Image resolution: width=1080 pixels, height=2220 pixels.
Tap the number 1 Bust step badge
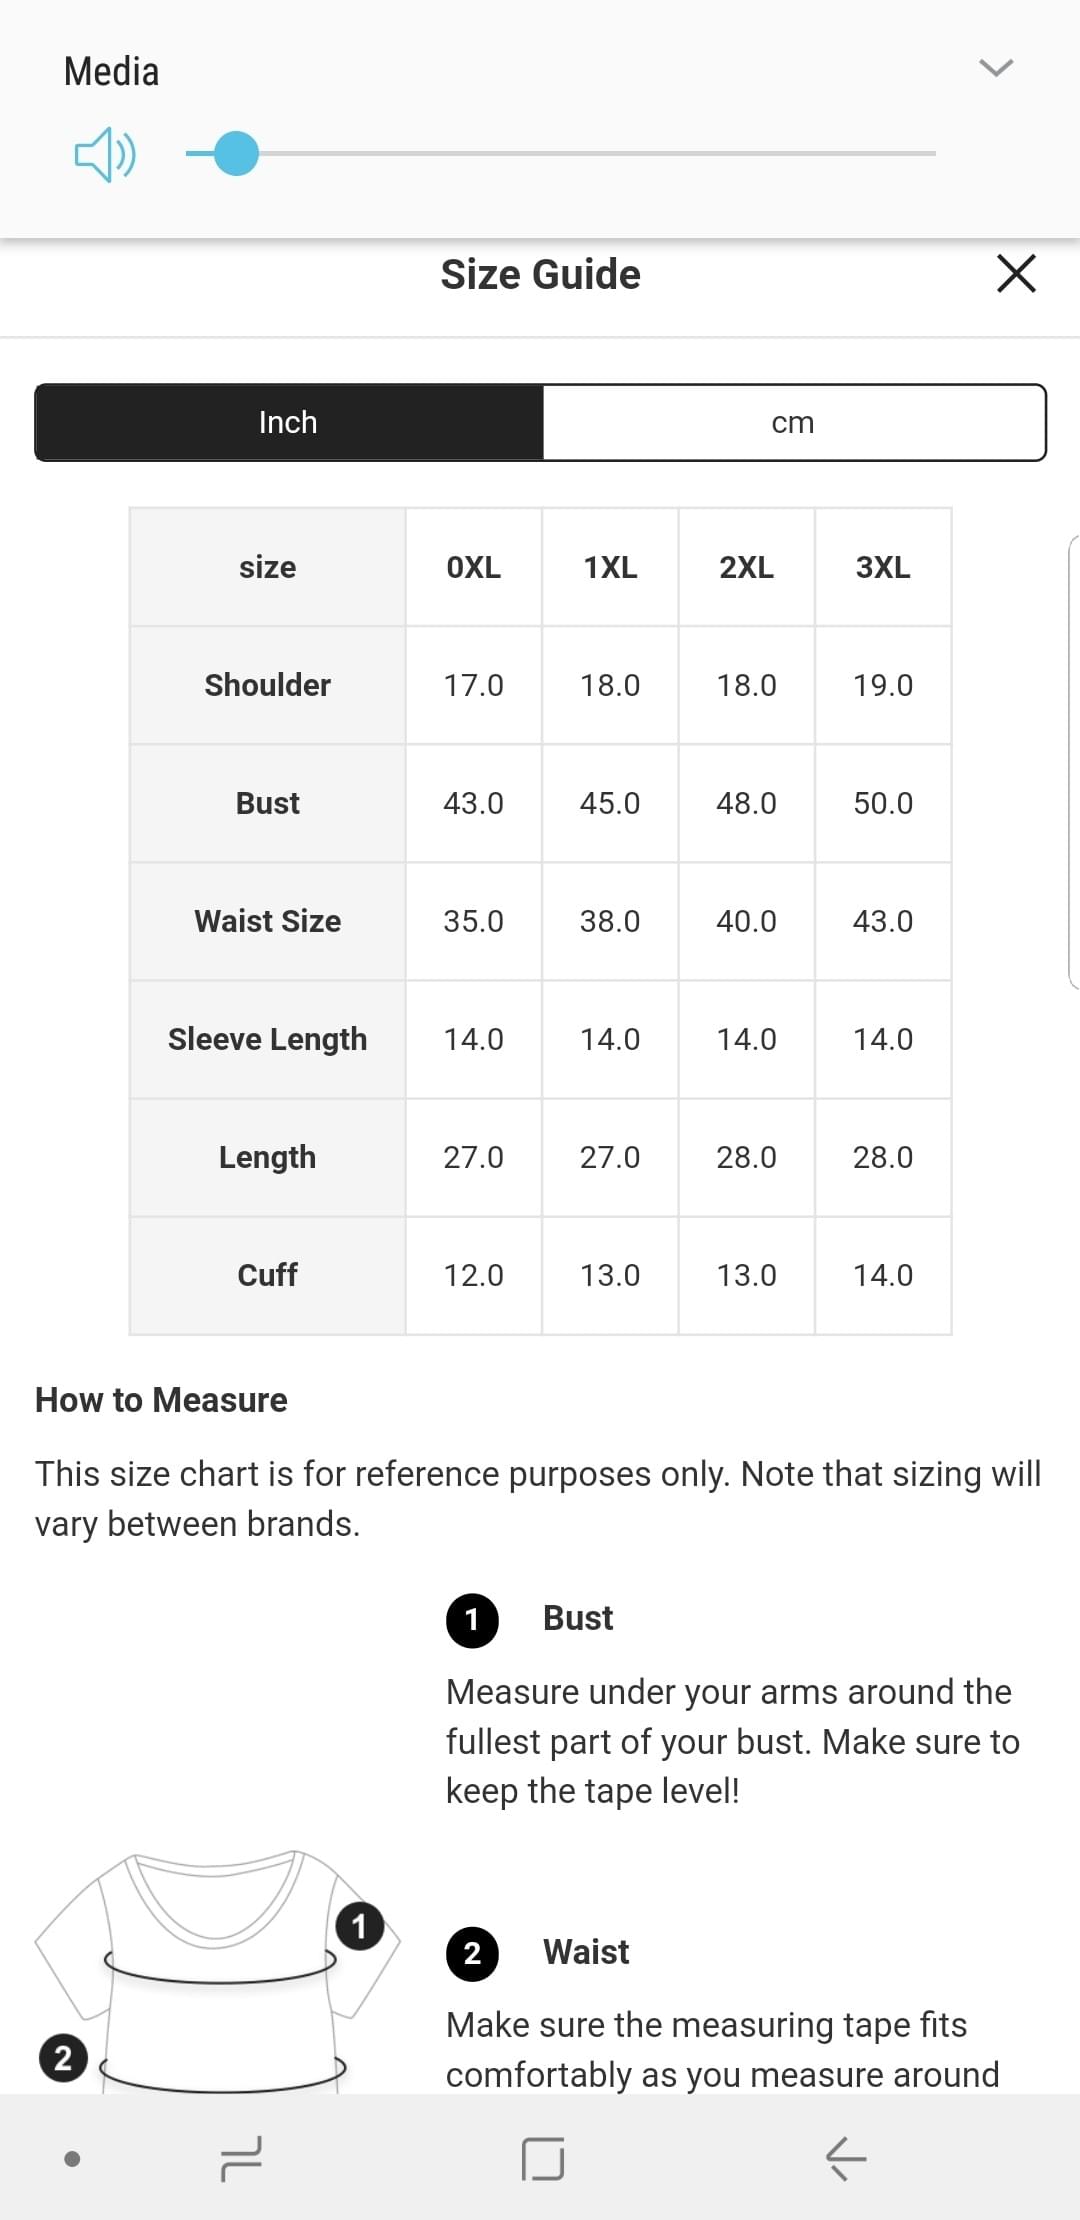472,1619
